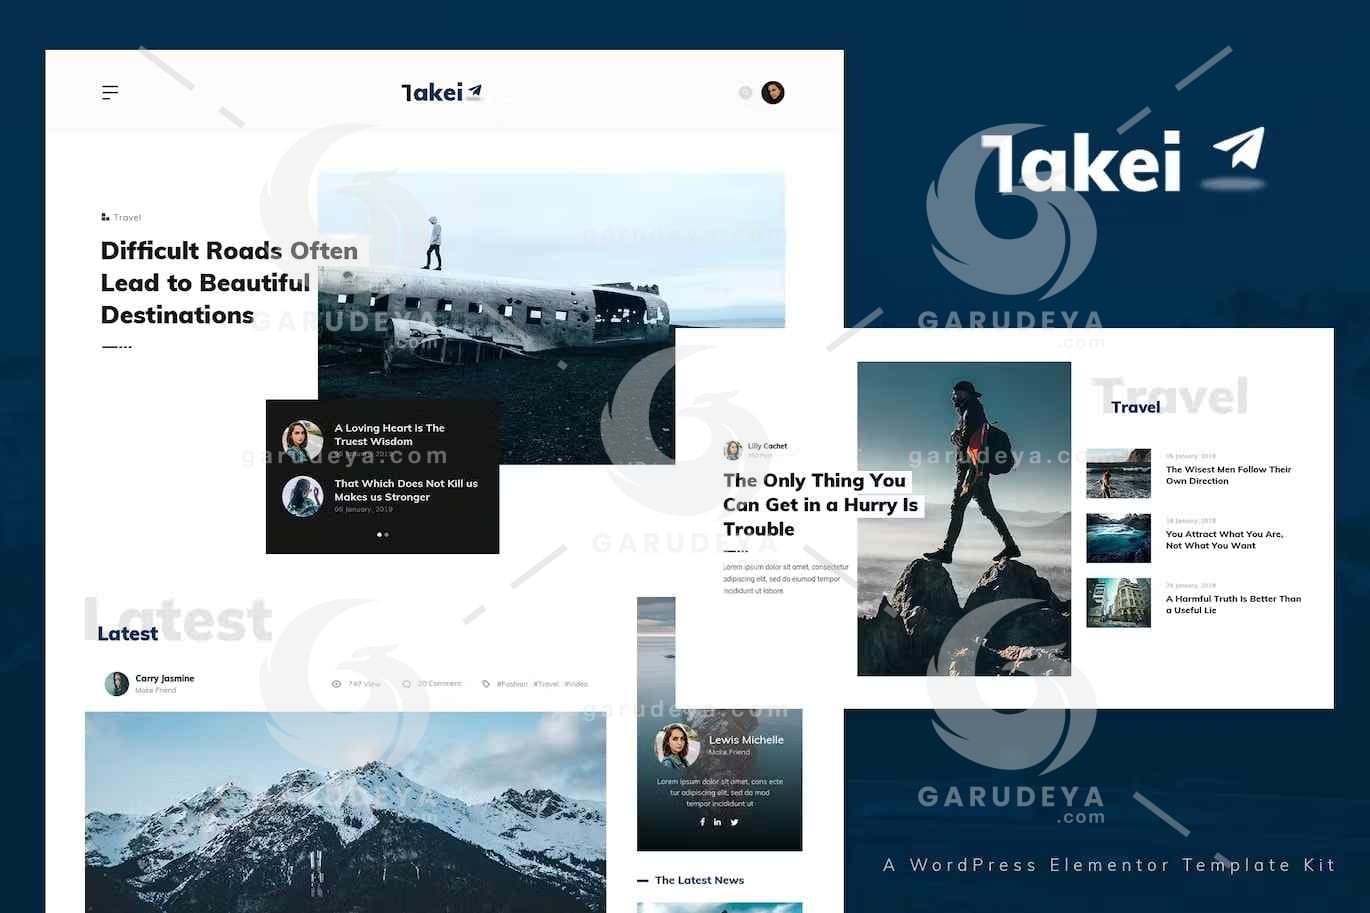Open 'The Only Thing You Can Get' headline
The height and width of the screenshot is (913, 1370).
click(x=820, y=505)
